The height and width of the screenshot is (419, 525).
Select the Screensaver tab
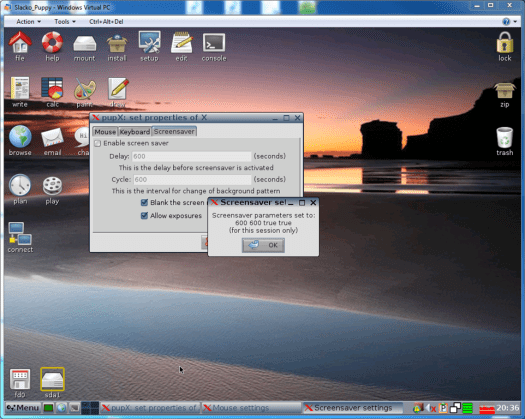174,131
